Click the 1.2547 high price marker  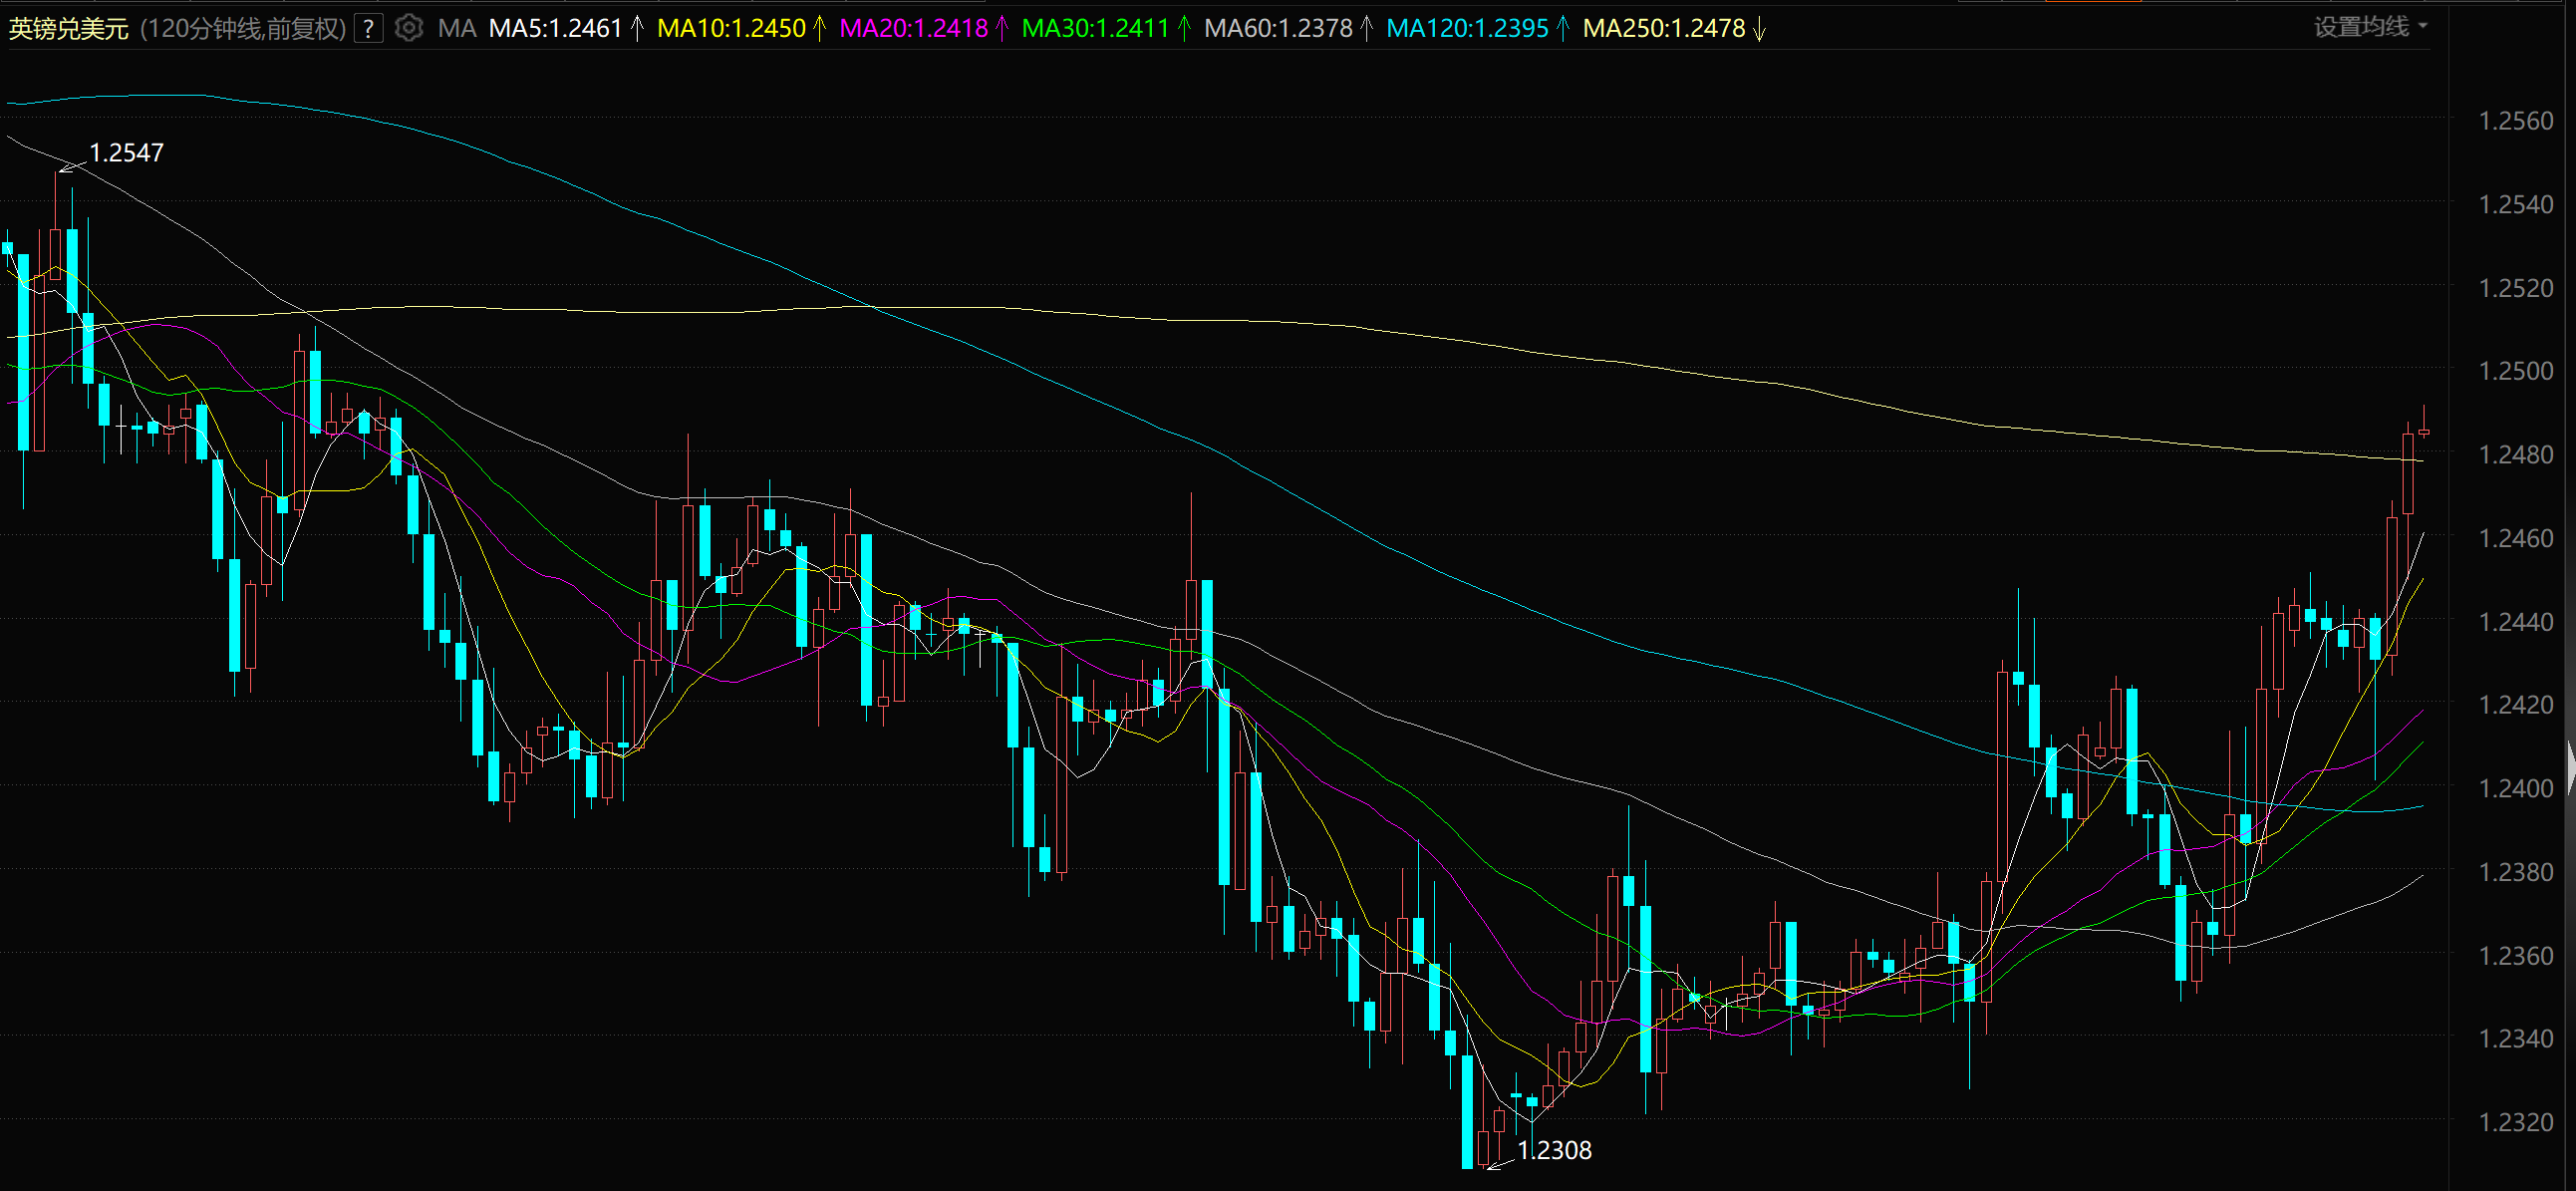(126, 153)
